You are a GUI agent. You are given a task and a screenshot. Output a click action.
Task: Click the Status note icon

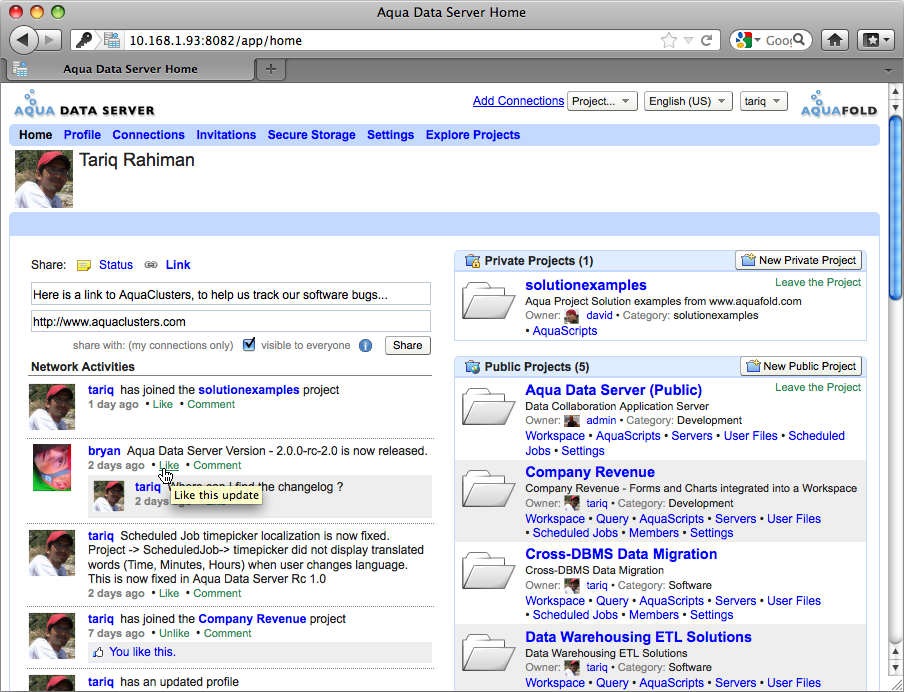[x=84, y=265]
